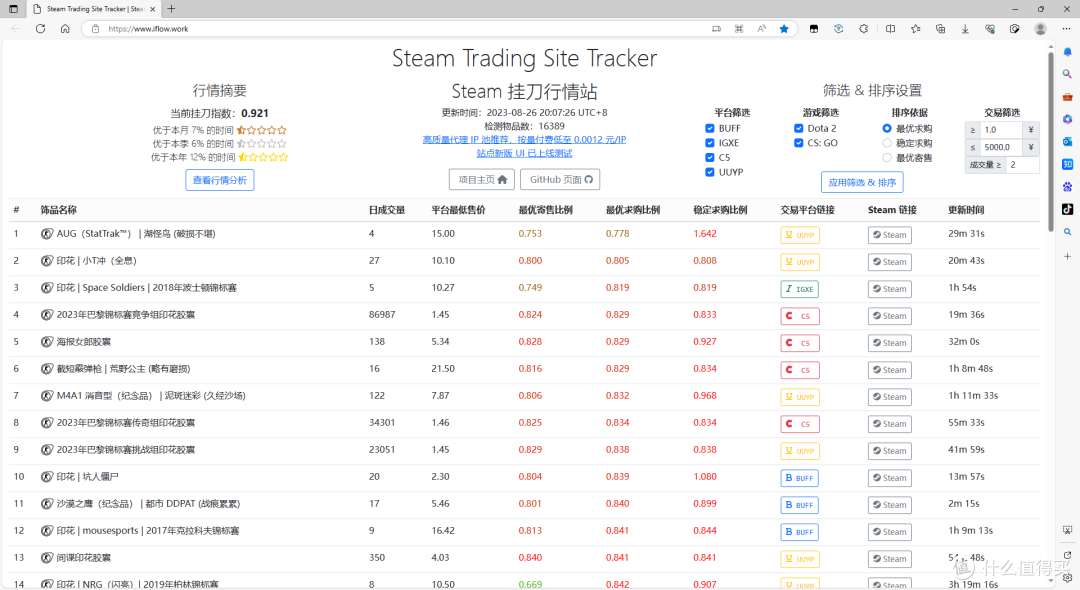Open the sidebar red toolbox icon
This screenshot has height=590, width=1080.
point(1067,96)
